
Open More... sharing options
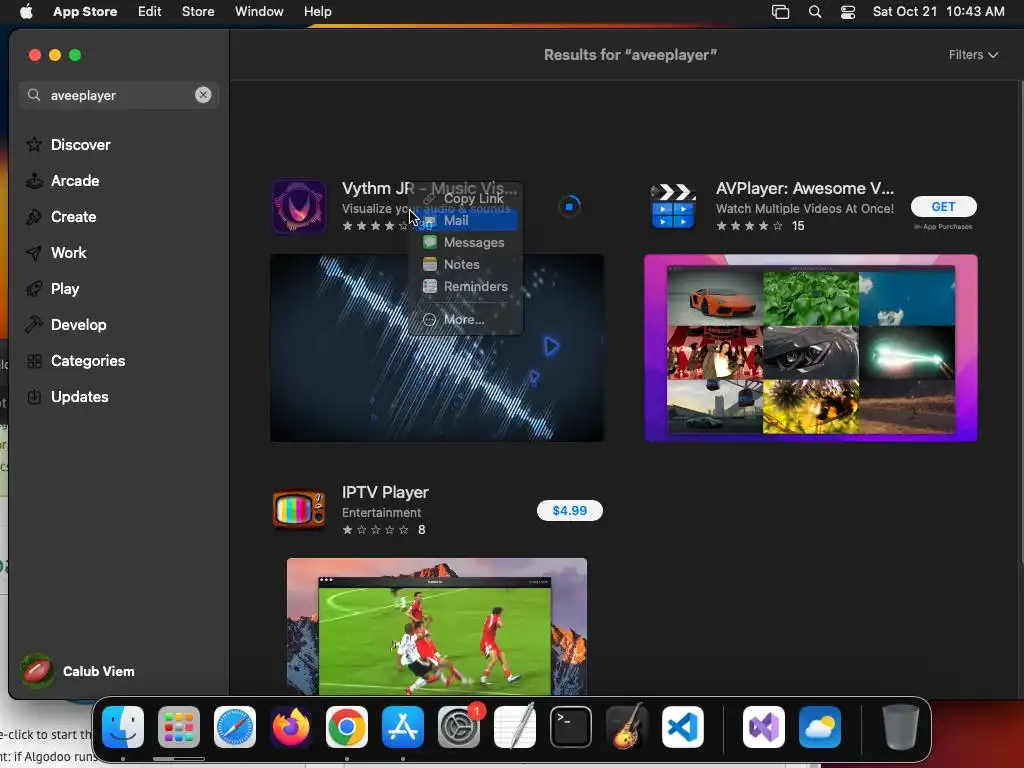pyautogui.click(x=465, y=319)
